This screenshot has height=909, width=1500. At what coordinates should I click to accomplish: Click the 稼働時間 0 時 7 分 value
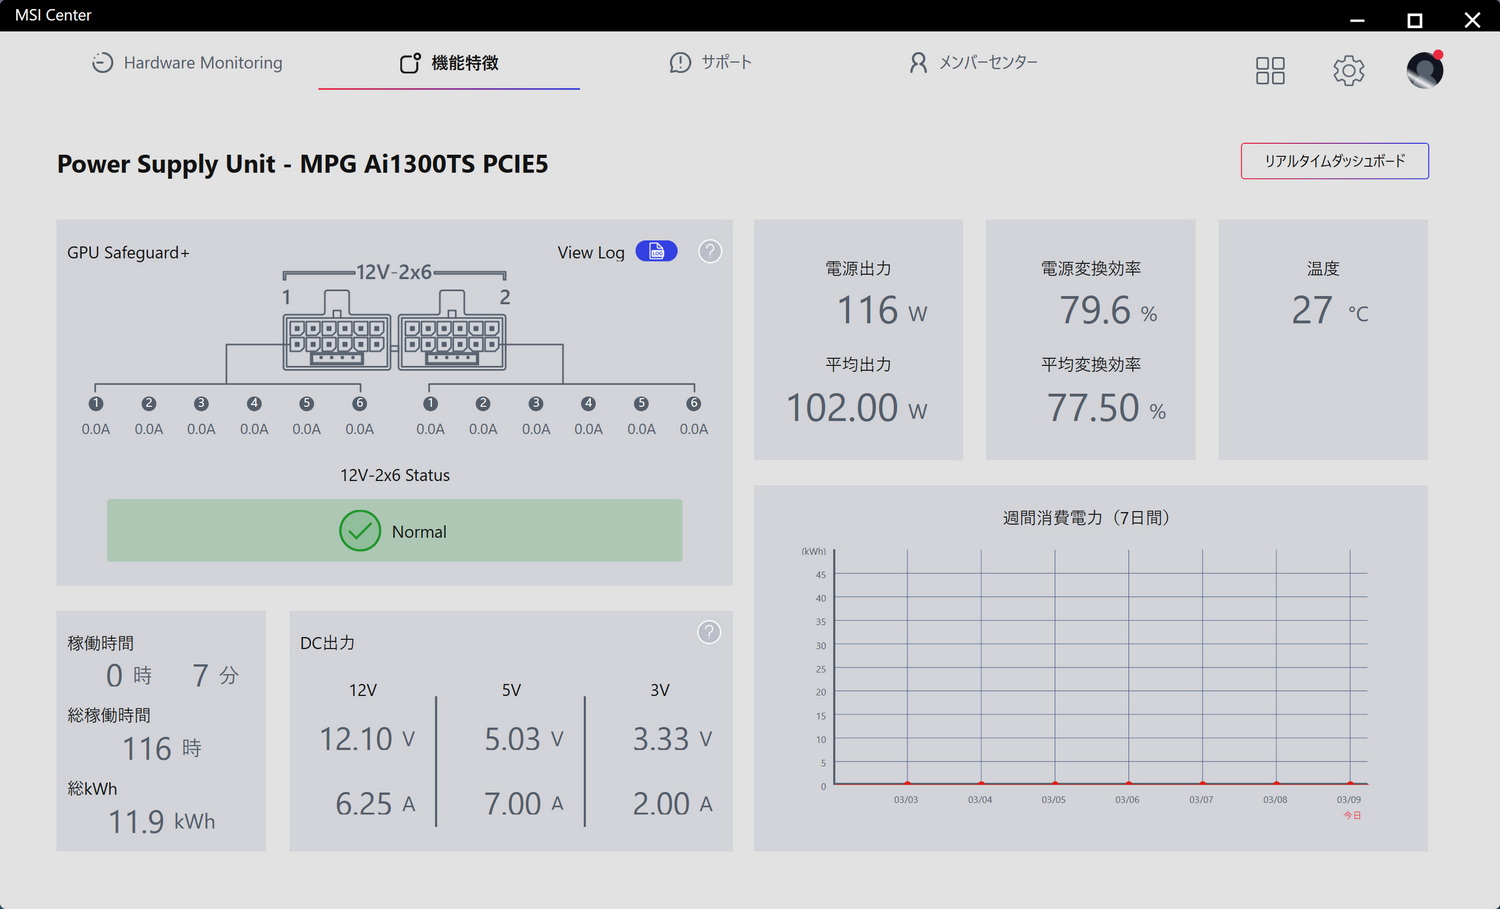click(x=173, y=676)
